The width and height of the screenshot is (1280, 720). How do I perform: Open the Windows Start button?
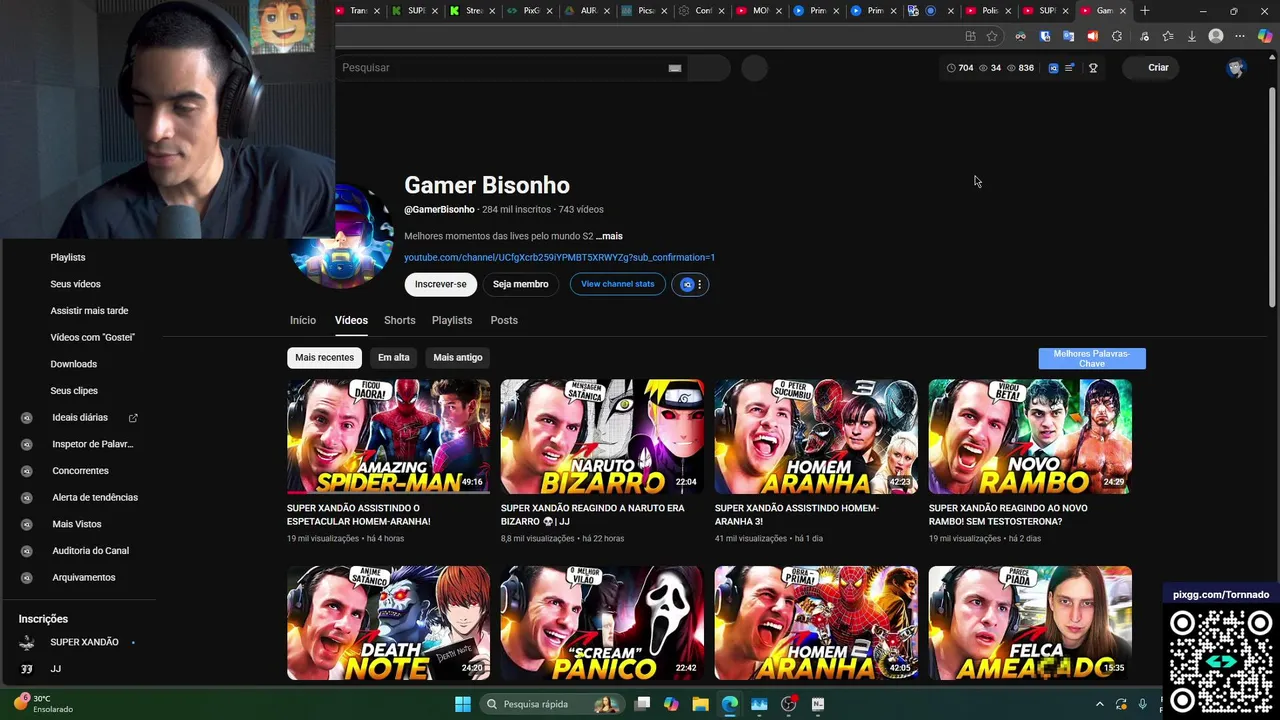(463, 704)
